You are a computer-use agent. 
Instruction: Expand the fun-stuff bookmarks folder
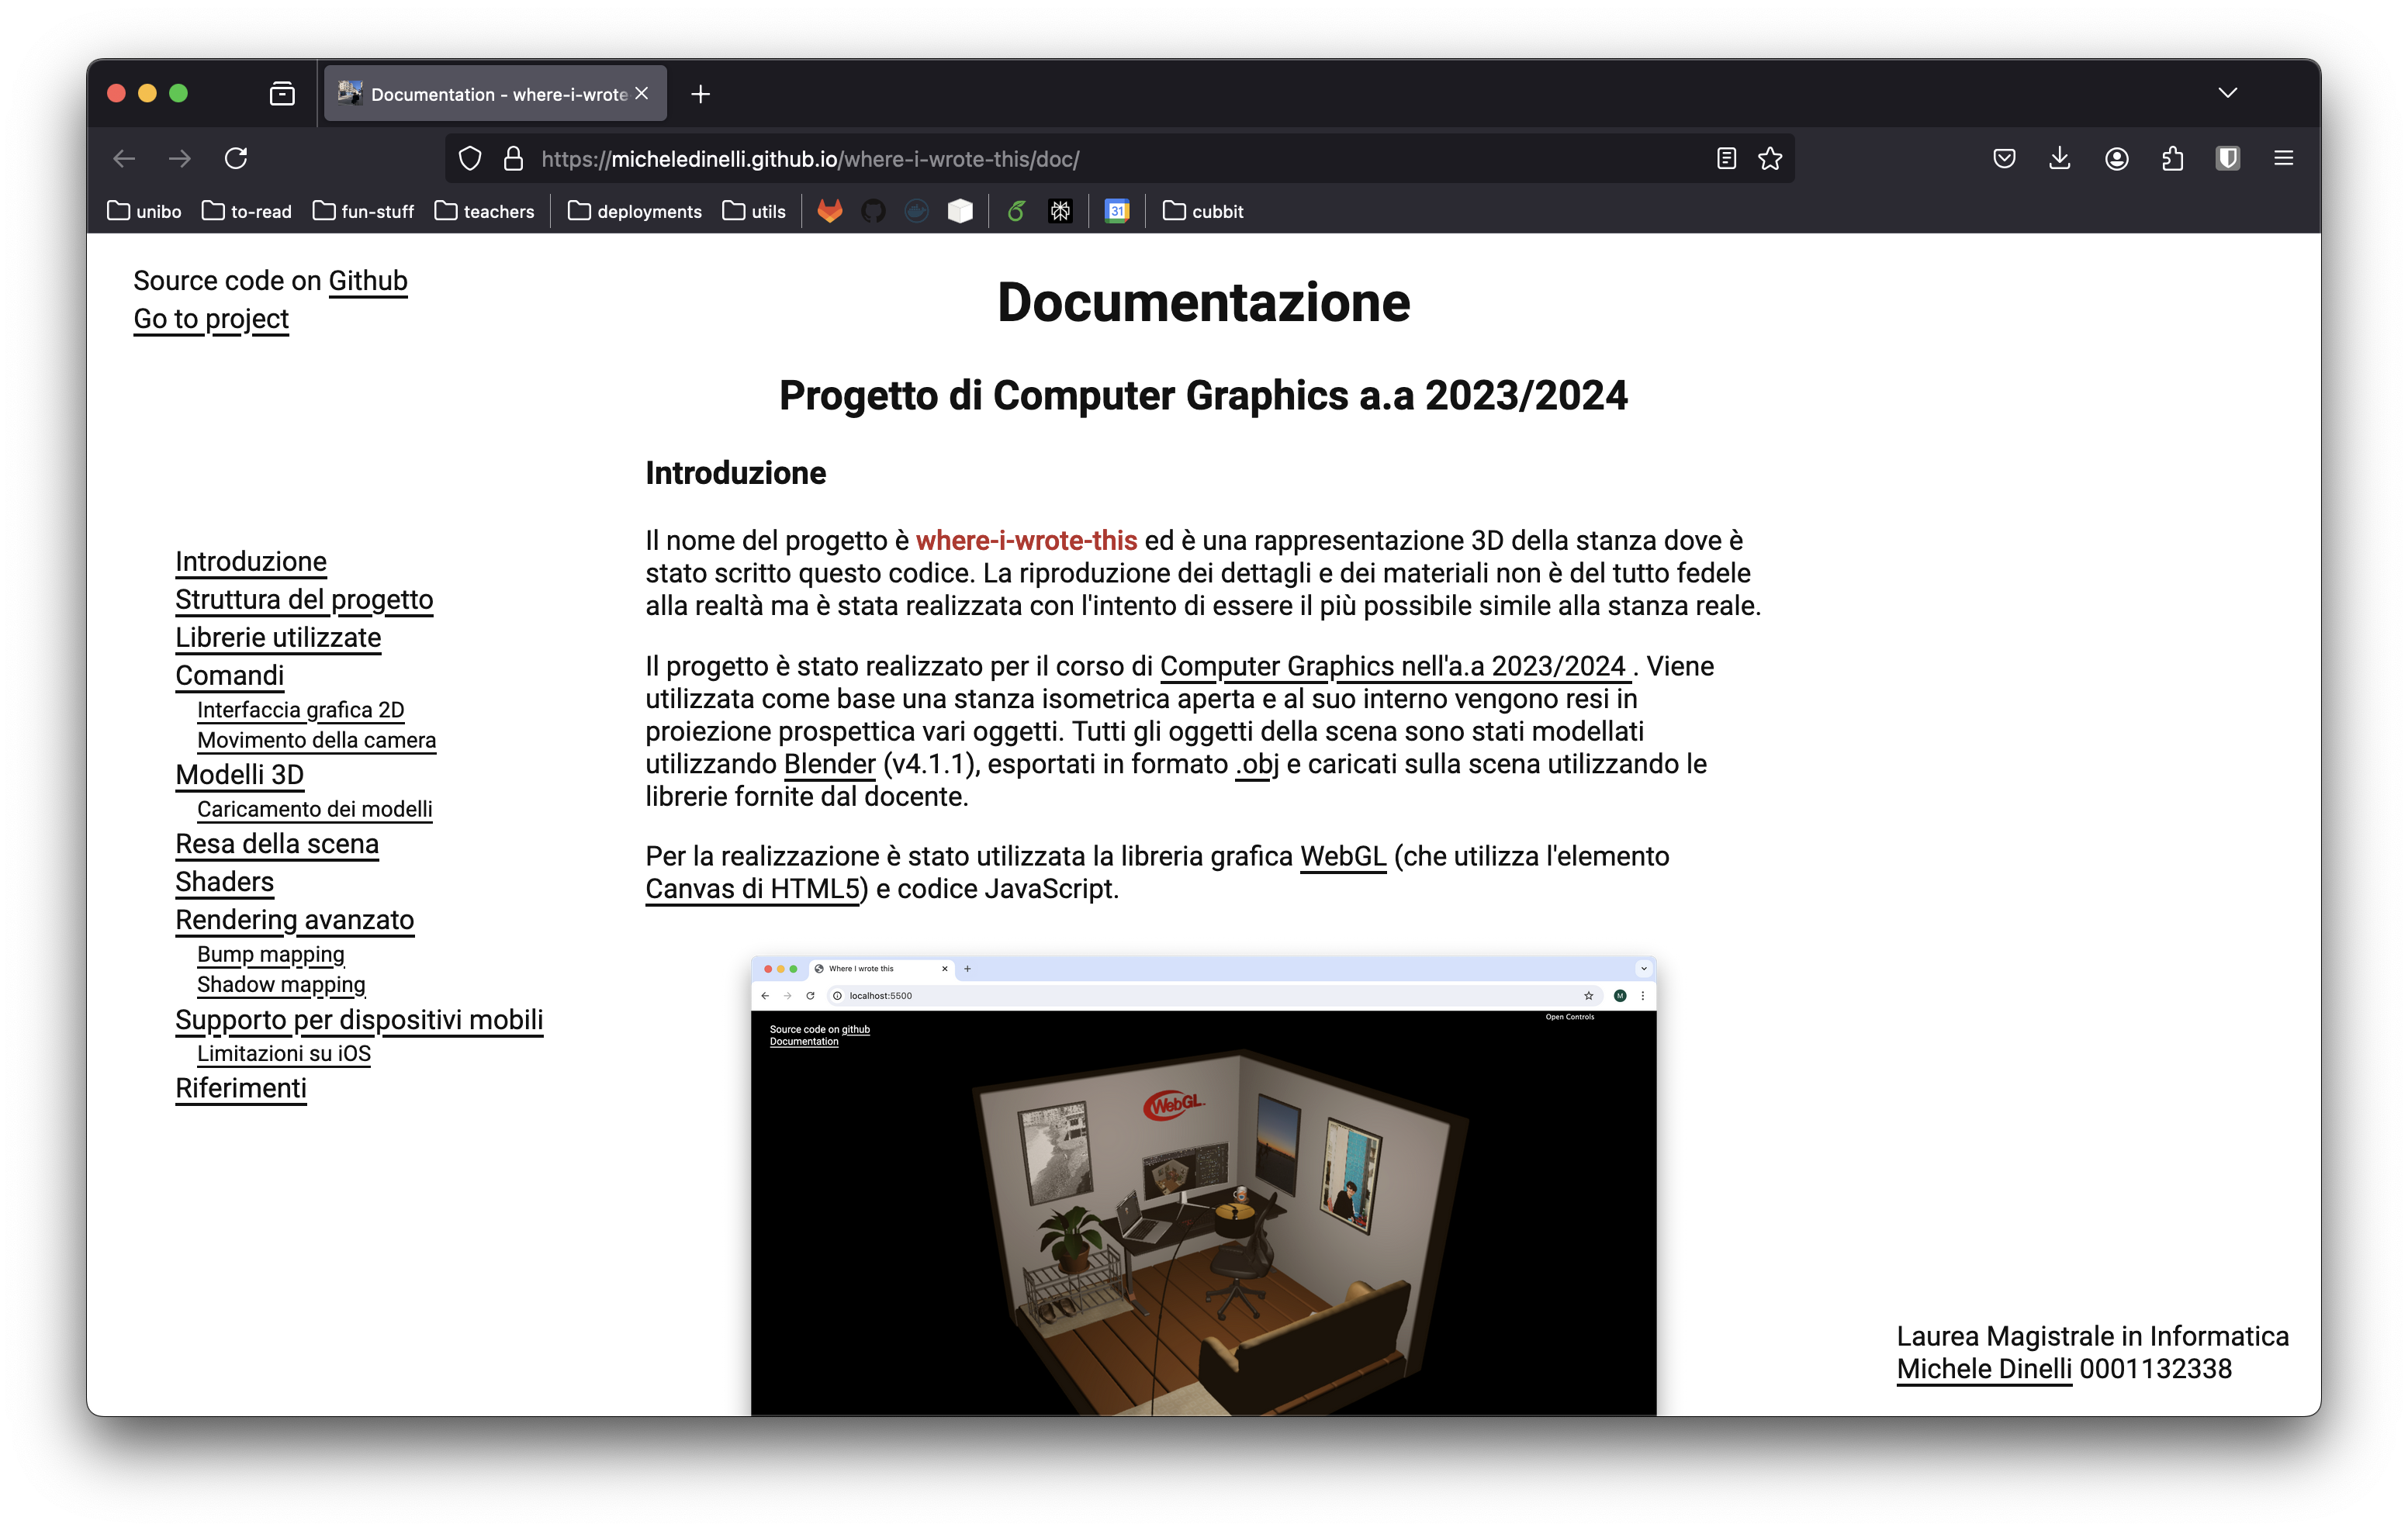point(363,211)
